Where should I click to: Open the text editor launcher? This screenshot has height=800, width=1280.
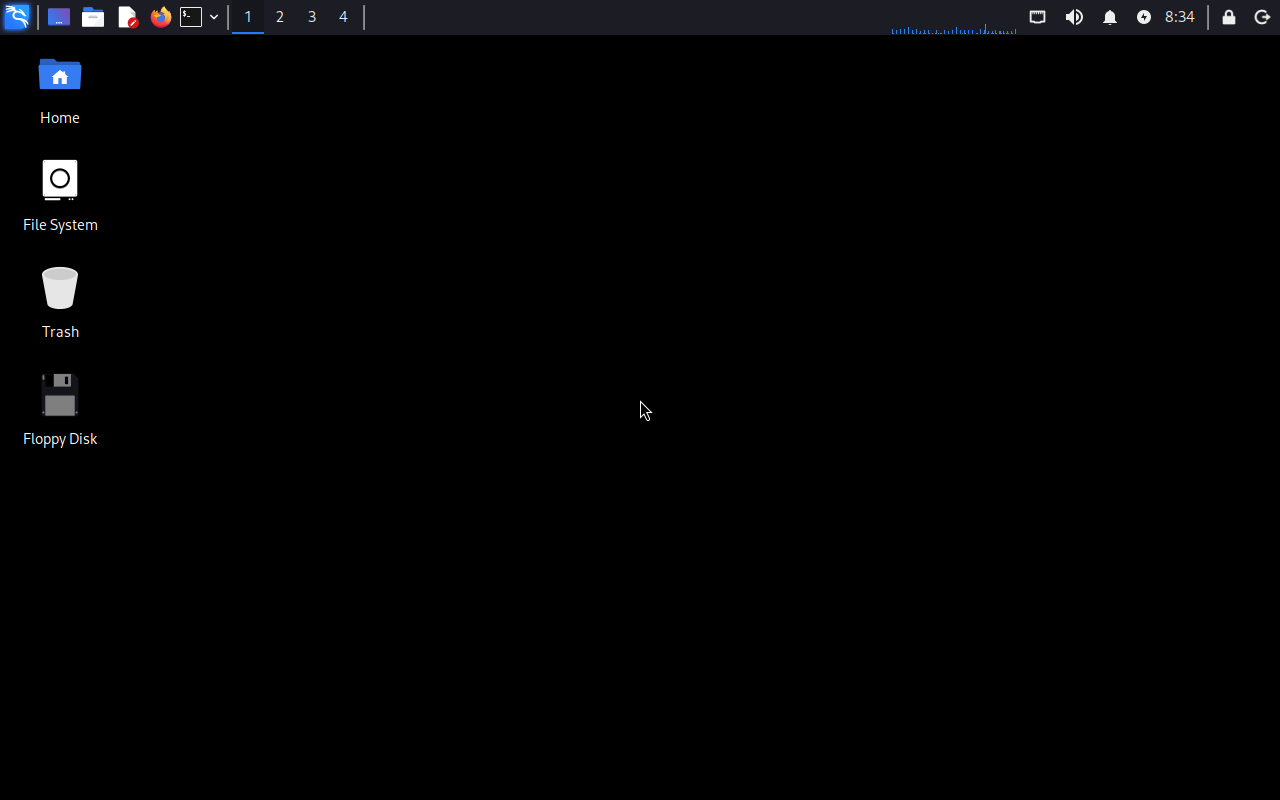click(127, 17)
